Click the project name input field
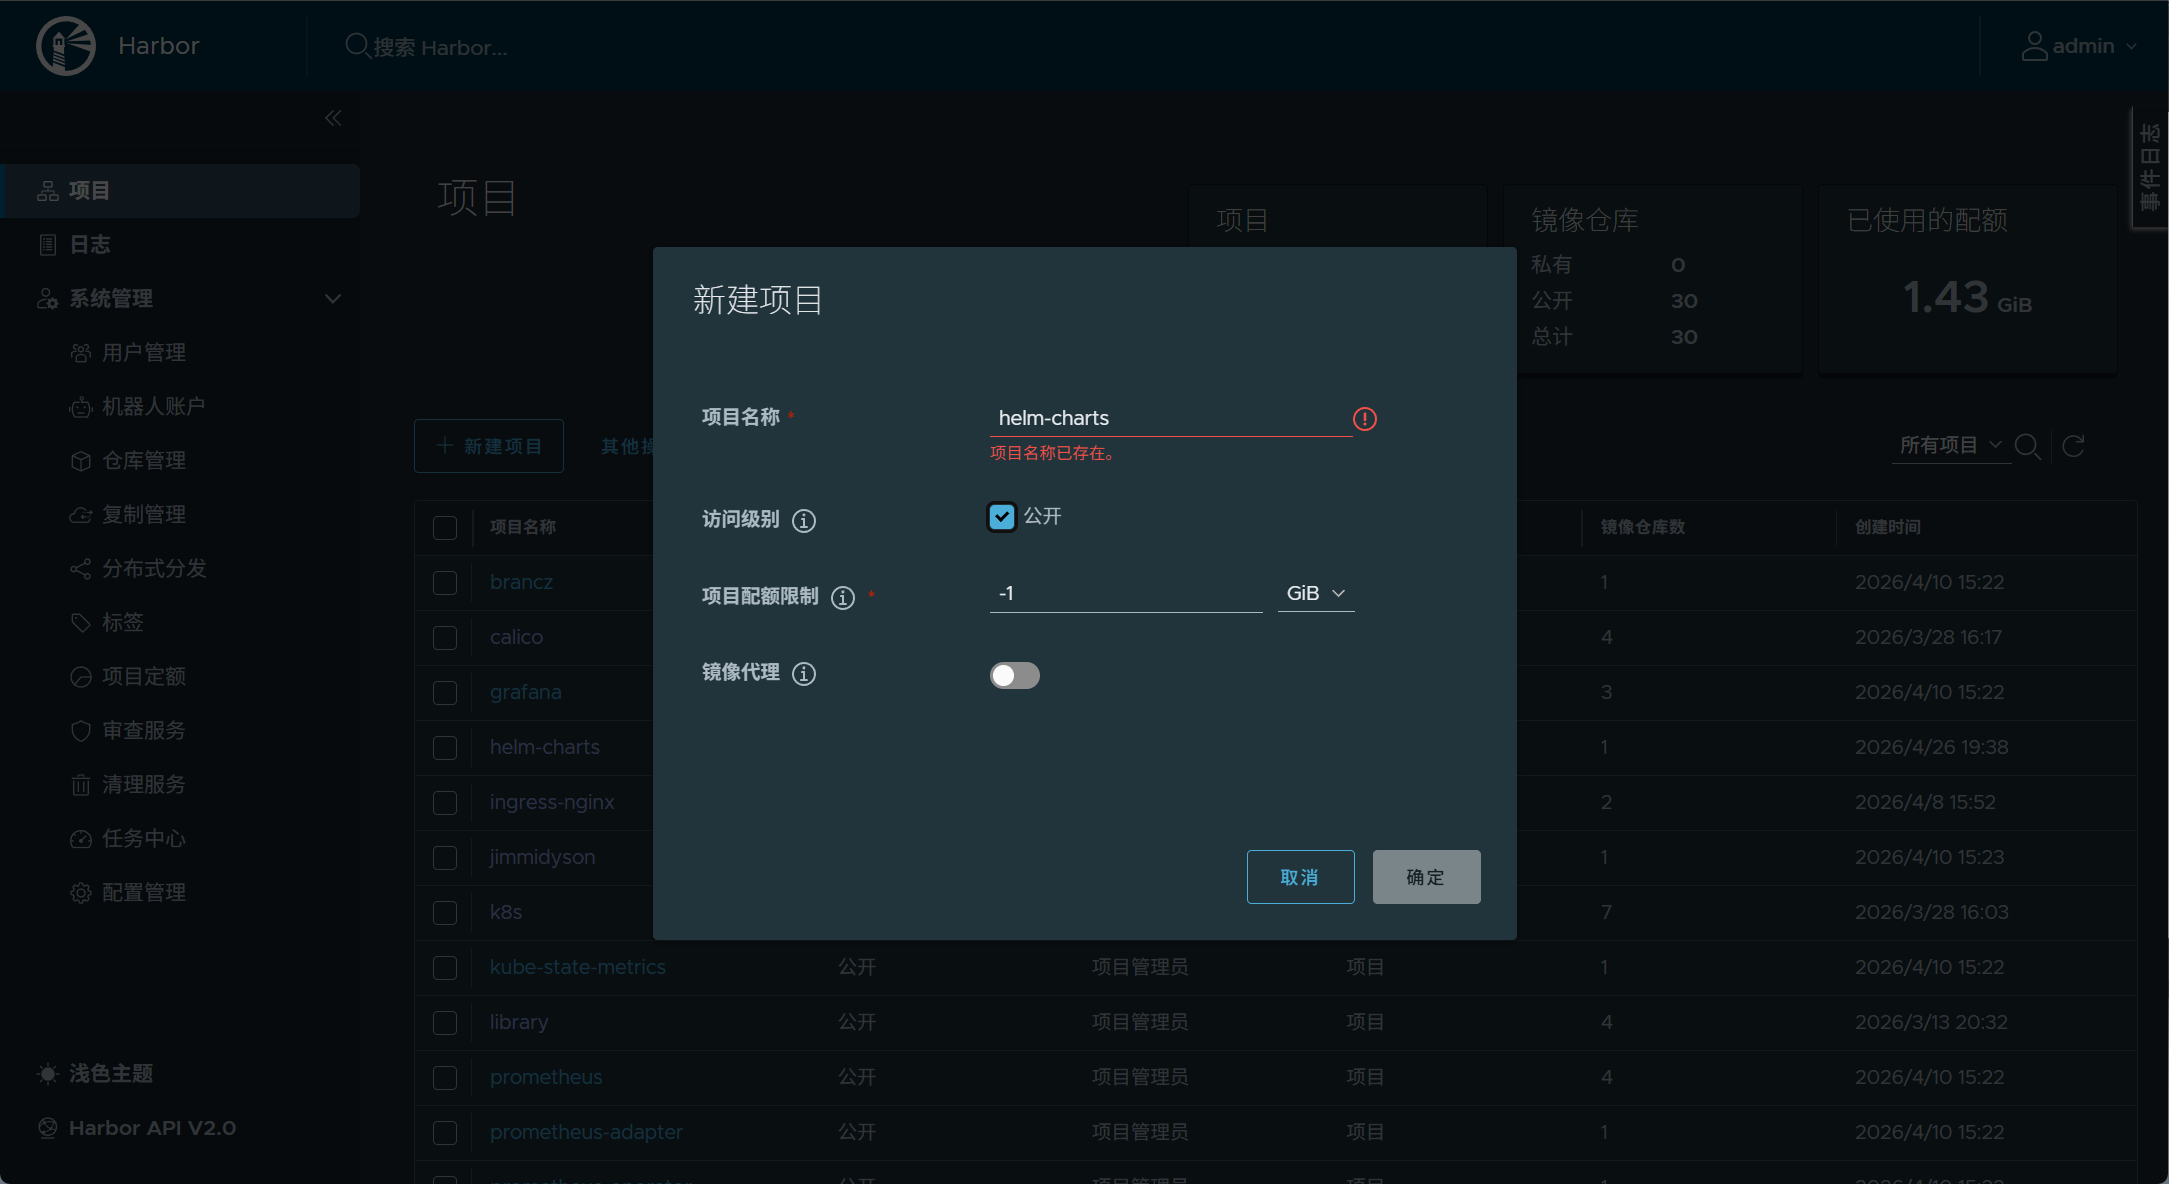Viewport: 2169px width, 1184px height. click(1171, 418)
